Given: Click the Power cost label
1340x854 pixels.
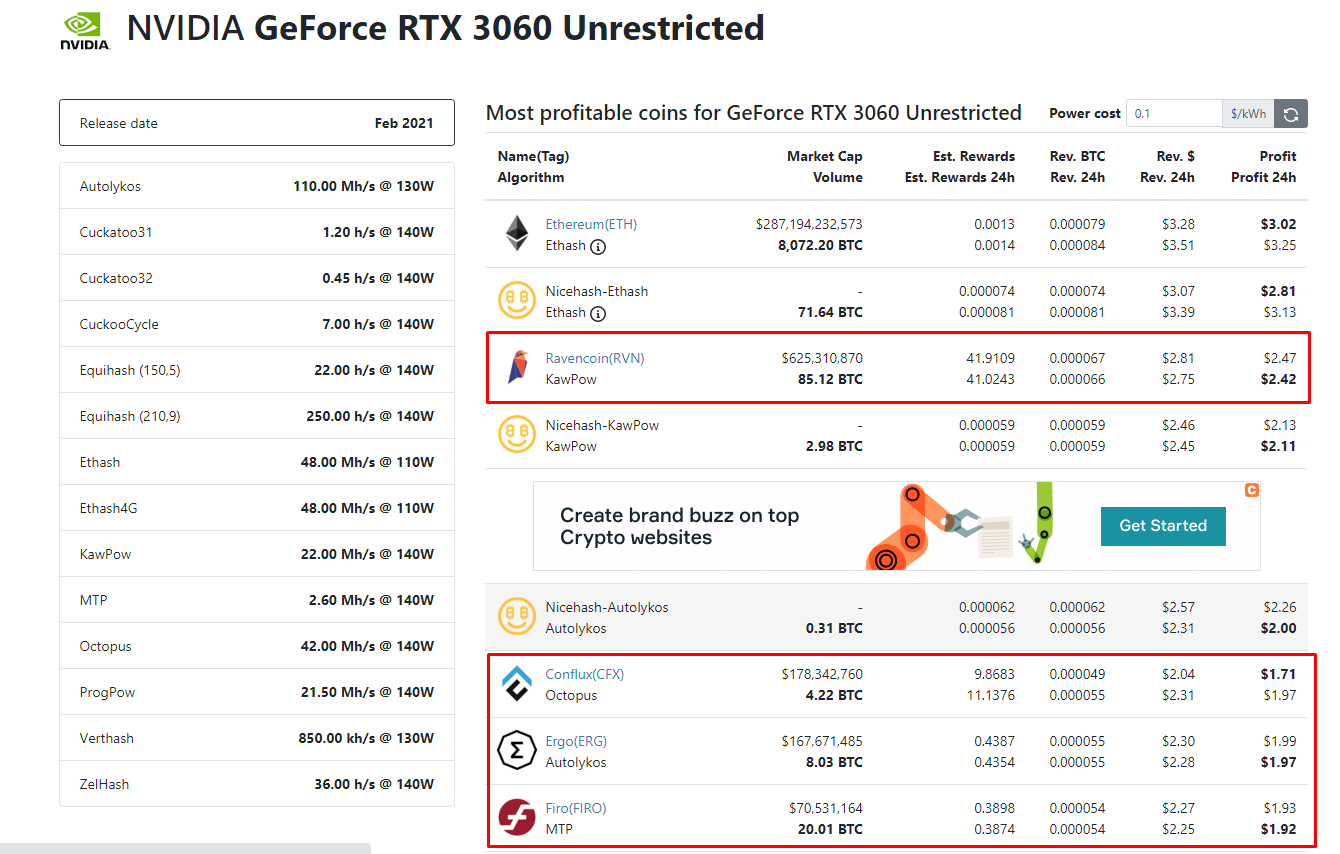Looking at the screenshot, I should click(1084, 113).
